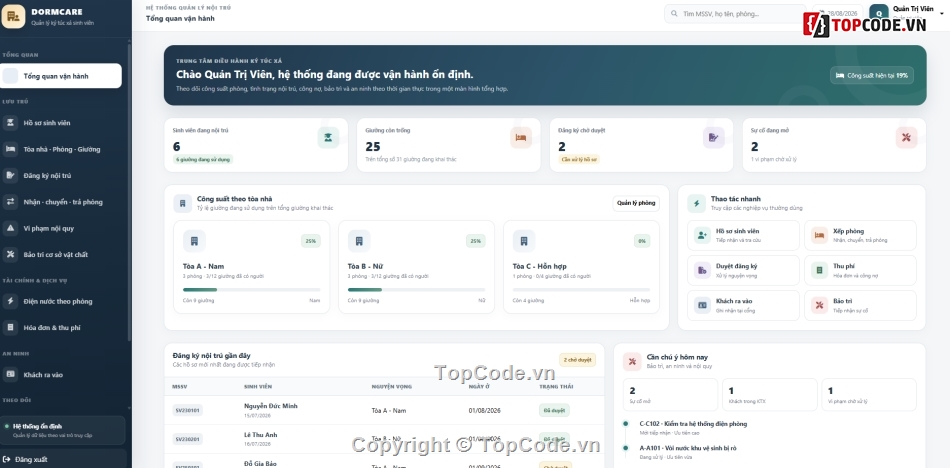Click the Công suất hiện tại 19% badge
Image resolution: width=950 pixels, height=468 pixels.
[x=872, y=75]
